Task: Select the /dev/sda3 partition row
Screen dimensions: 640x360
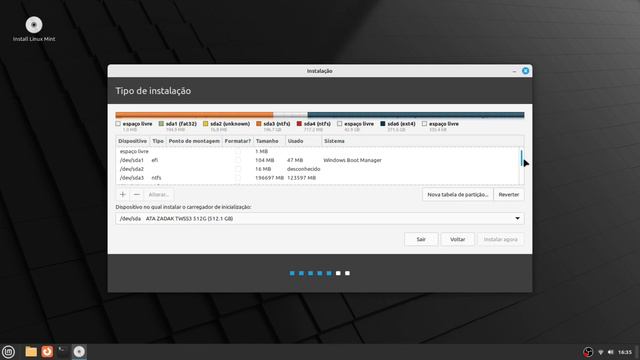Action: pos(317,178)
